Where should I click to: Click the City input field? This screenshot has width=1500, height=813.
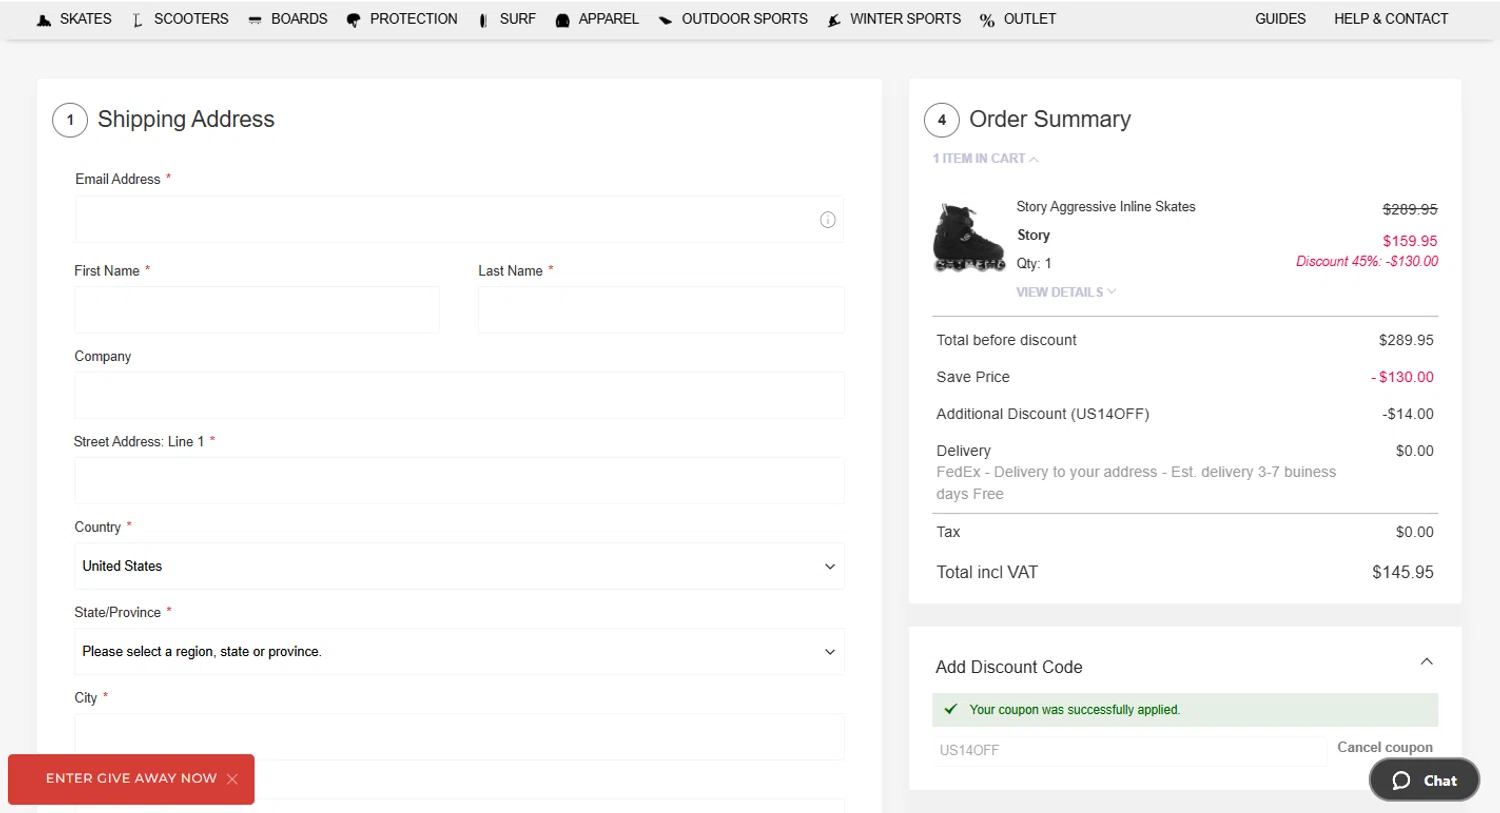(459, 737)
